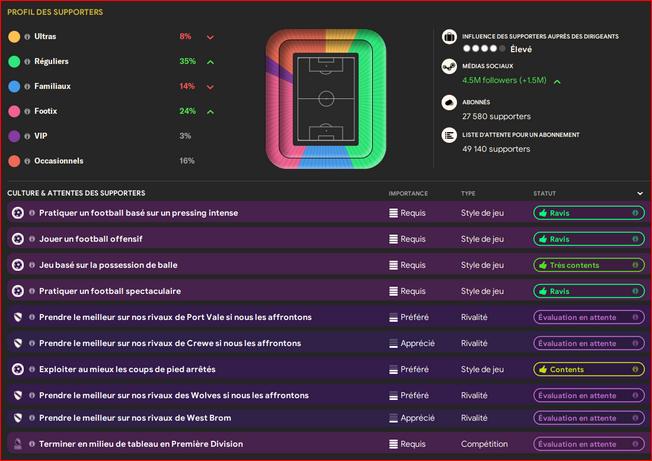Click the green up arrow beside Réguliers

point(210,61)
